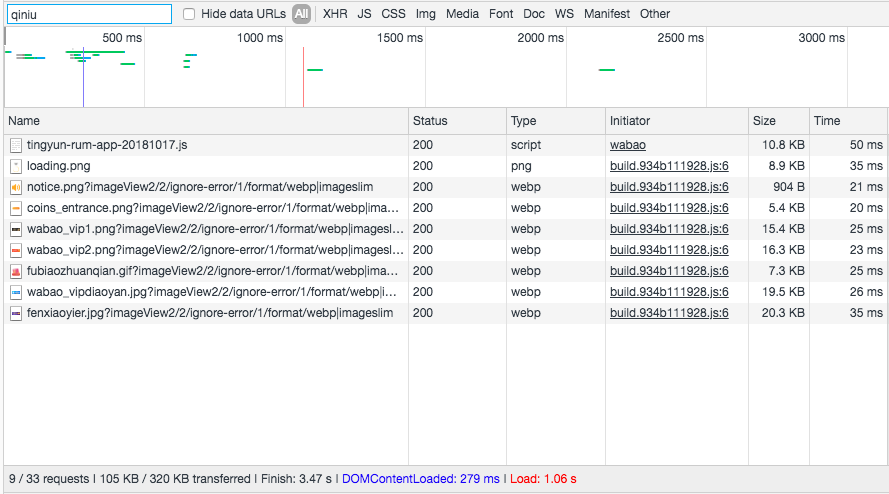889x494 pixels.
Task: Open build.934b111928.js:6 initiator for wabao_vip2.png
Action: (x=669, y=250)
